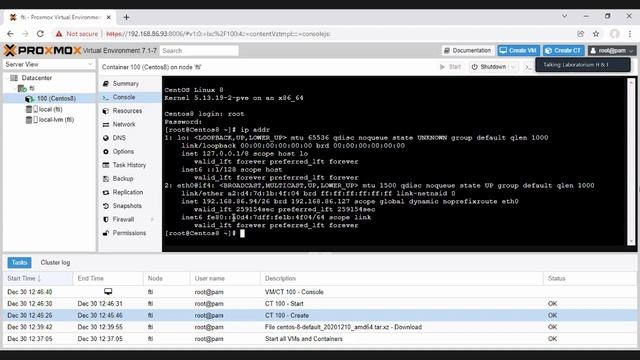Click Create CT button
The width and height of the screenshot is (640, 360).
[x=564, y=51]
